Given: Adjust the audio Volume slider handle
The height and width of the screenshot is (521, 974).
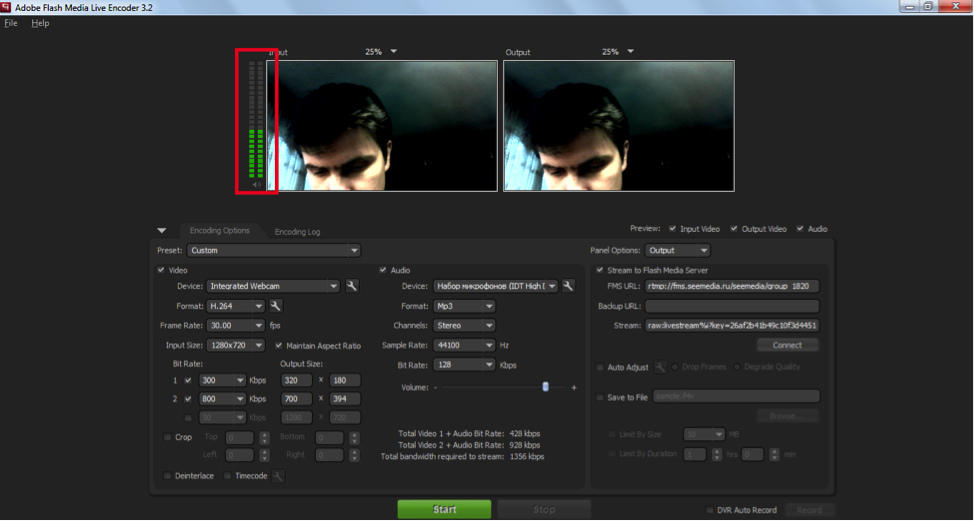Looking at the screenshot, I should coord(545,387).
